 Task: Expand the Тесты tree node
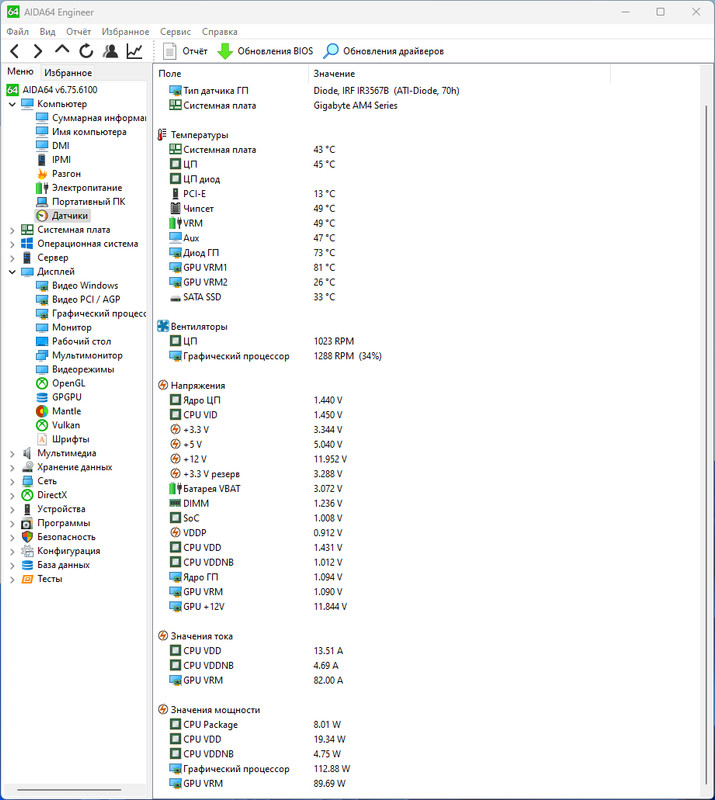pyautogui.click(x=12, y=579)
